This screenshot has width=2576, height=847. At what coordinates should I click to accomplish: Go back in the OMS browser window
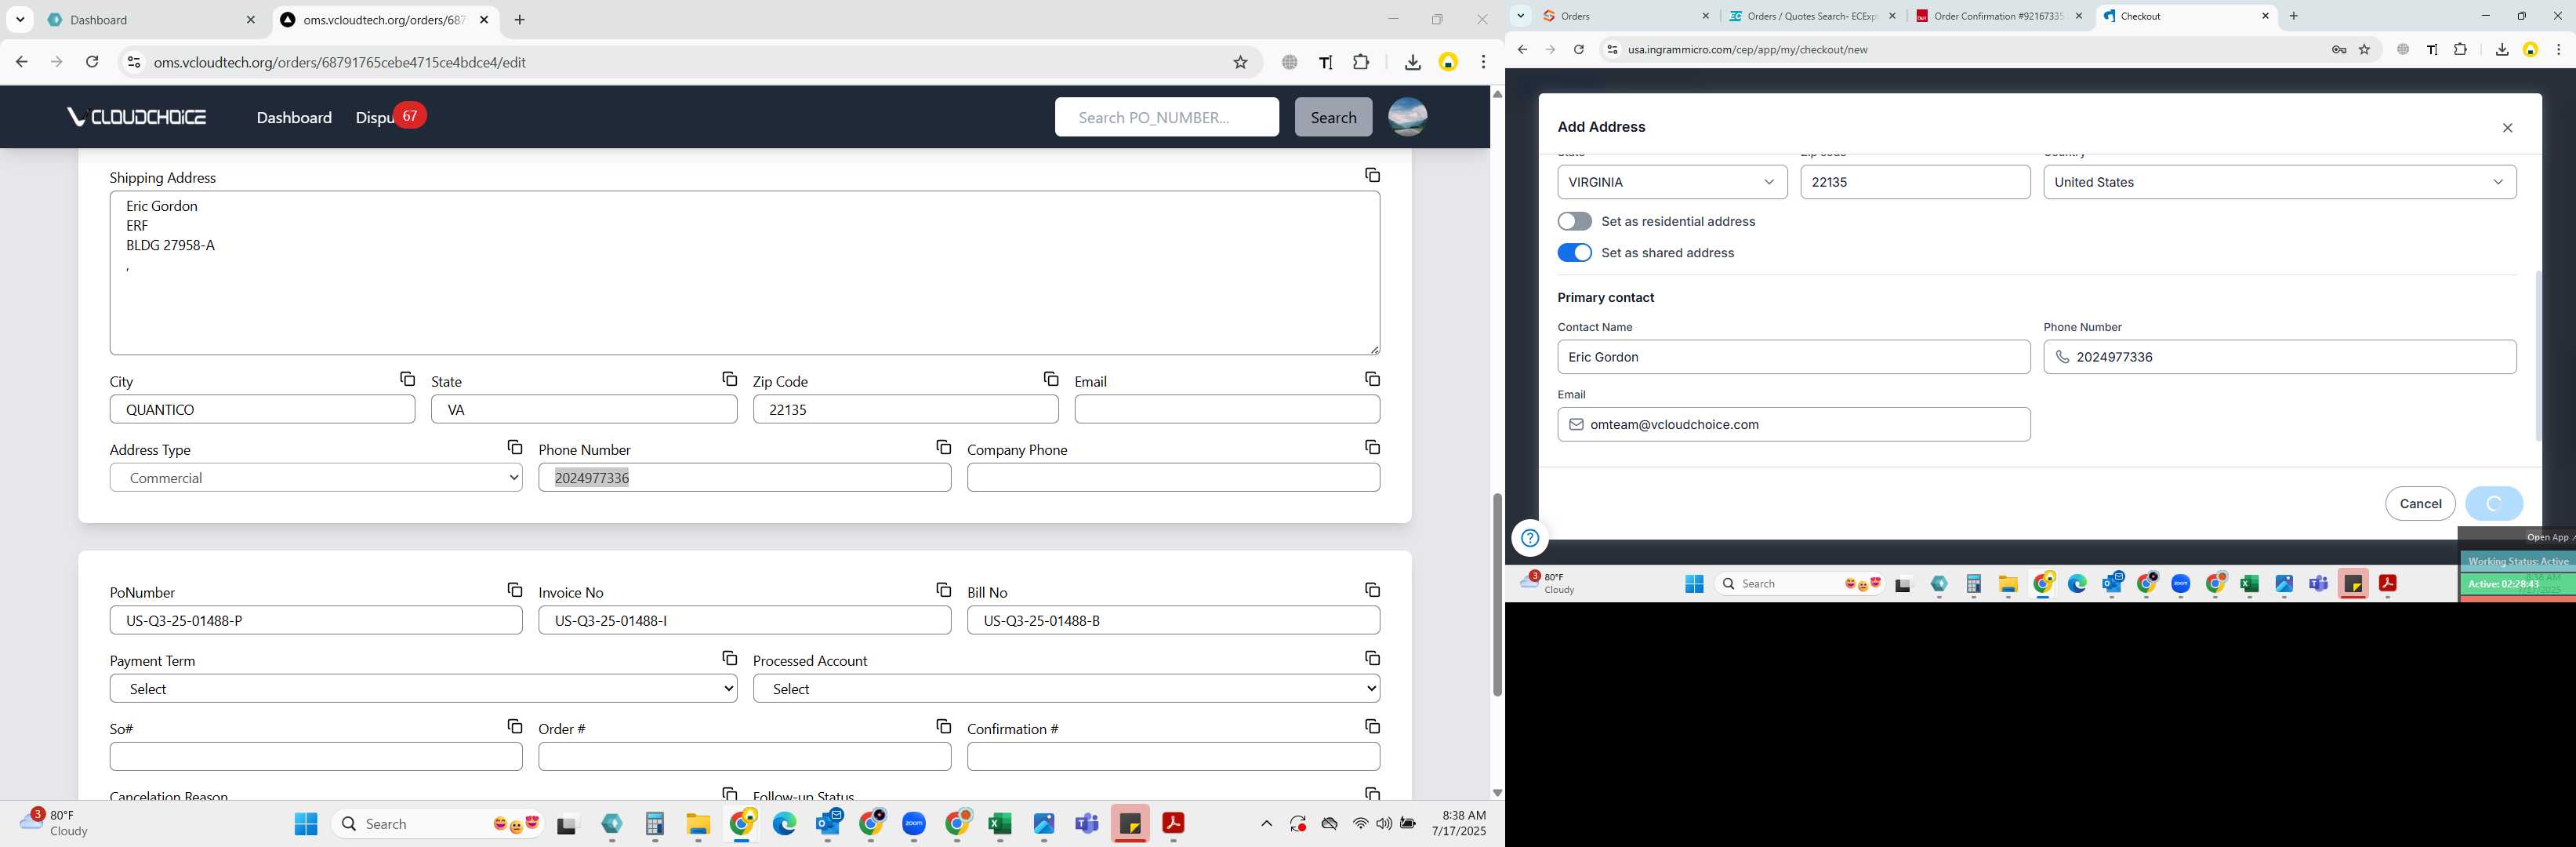(x=21, y=62)
